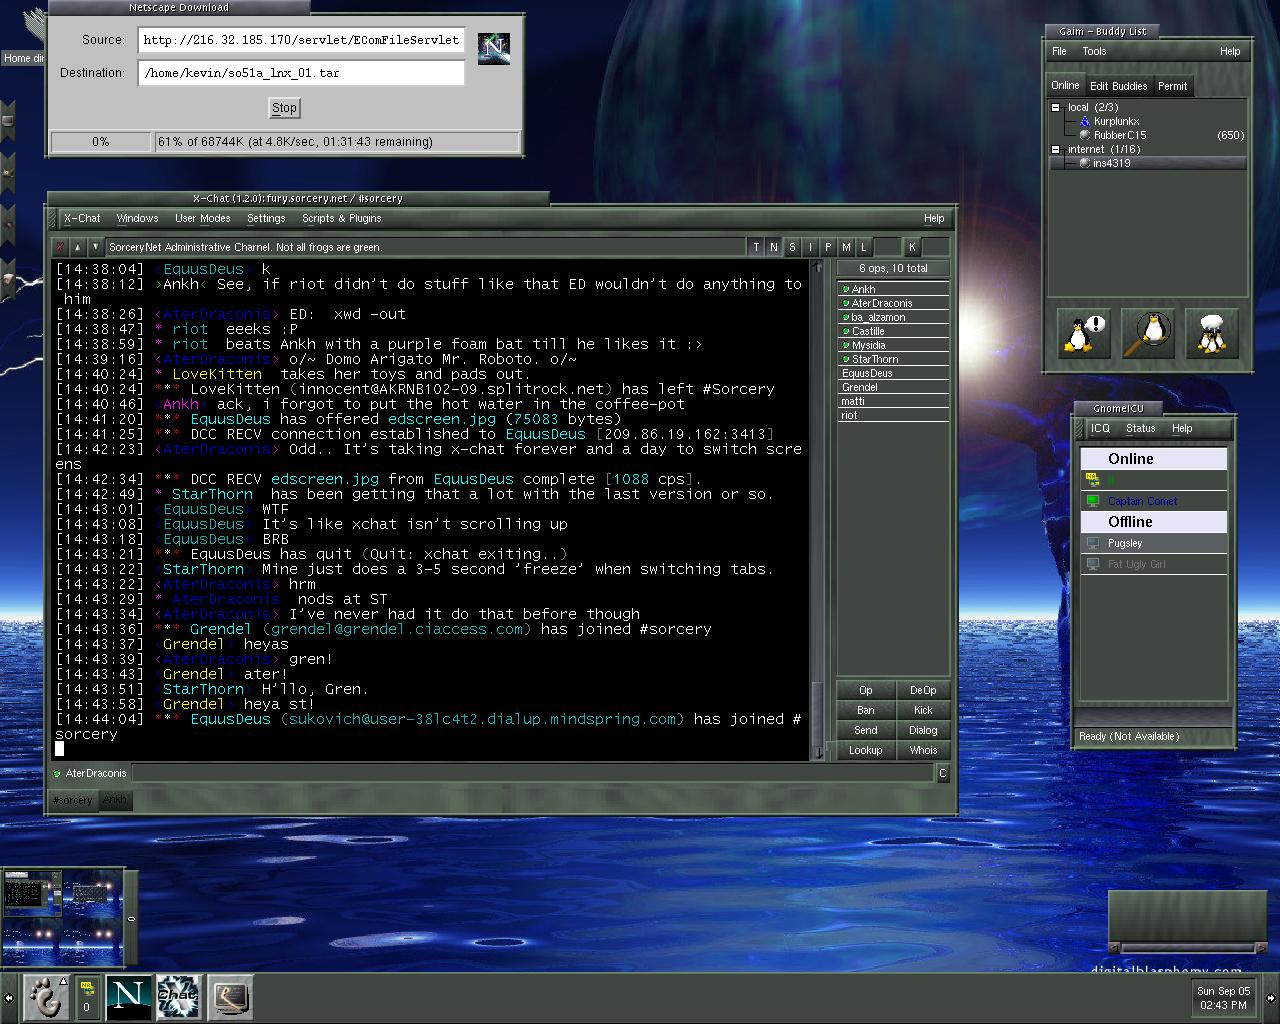Viewport: 1280px width, 1024px height.
Task: Stop the Netscape download
Action: [x=284, y=108]
